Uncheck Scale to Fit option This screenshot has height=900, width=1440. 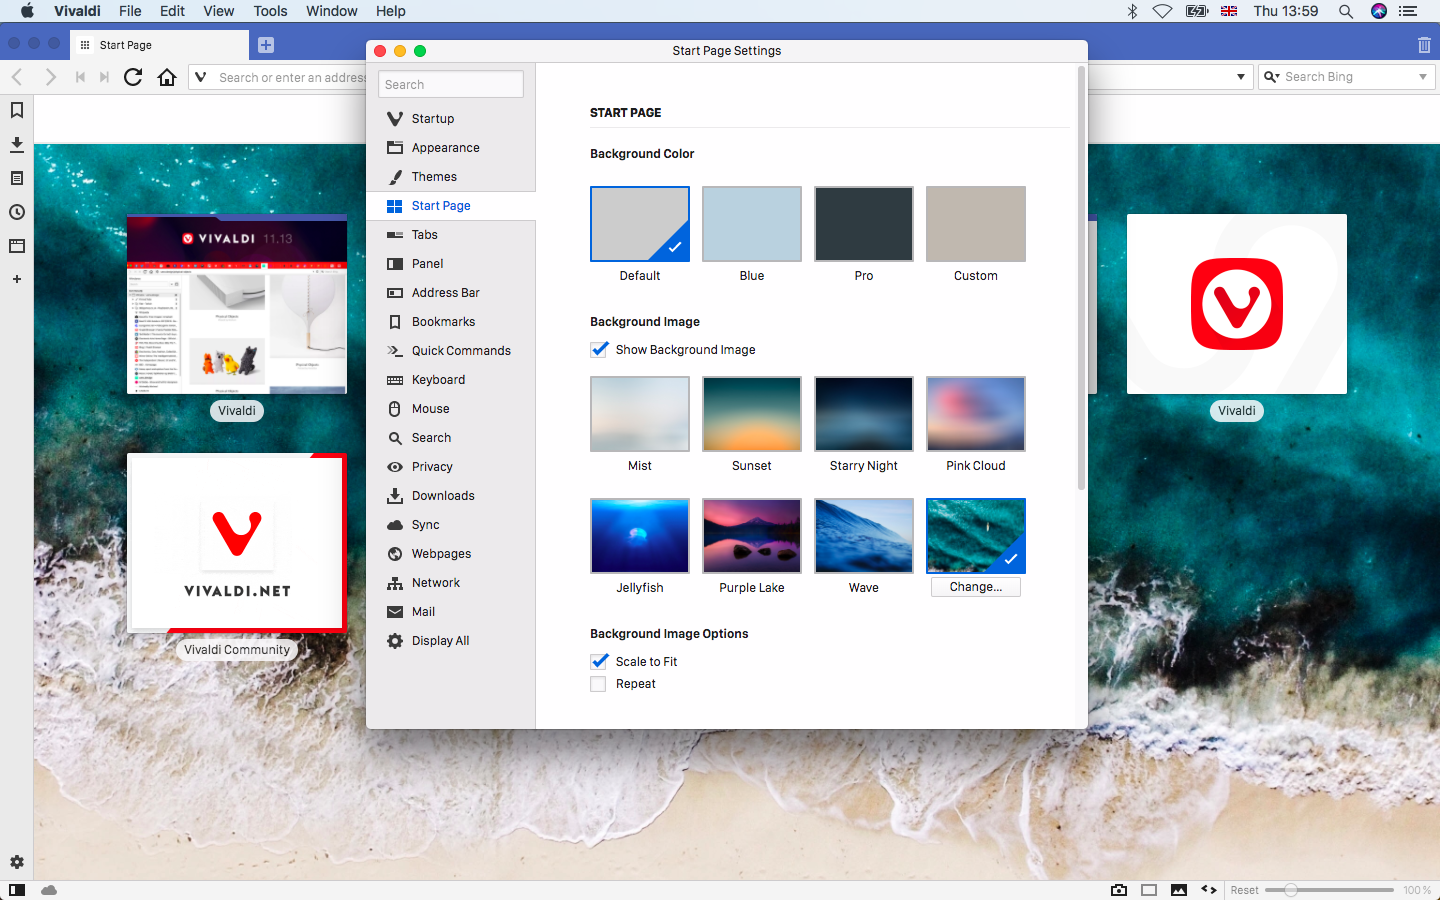click(x=599, y=661)
